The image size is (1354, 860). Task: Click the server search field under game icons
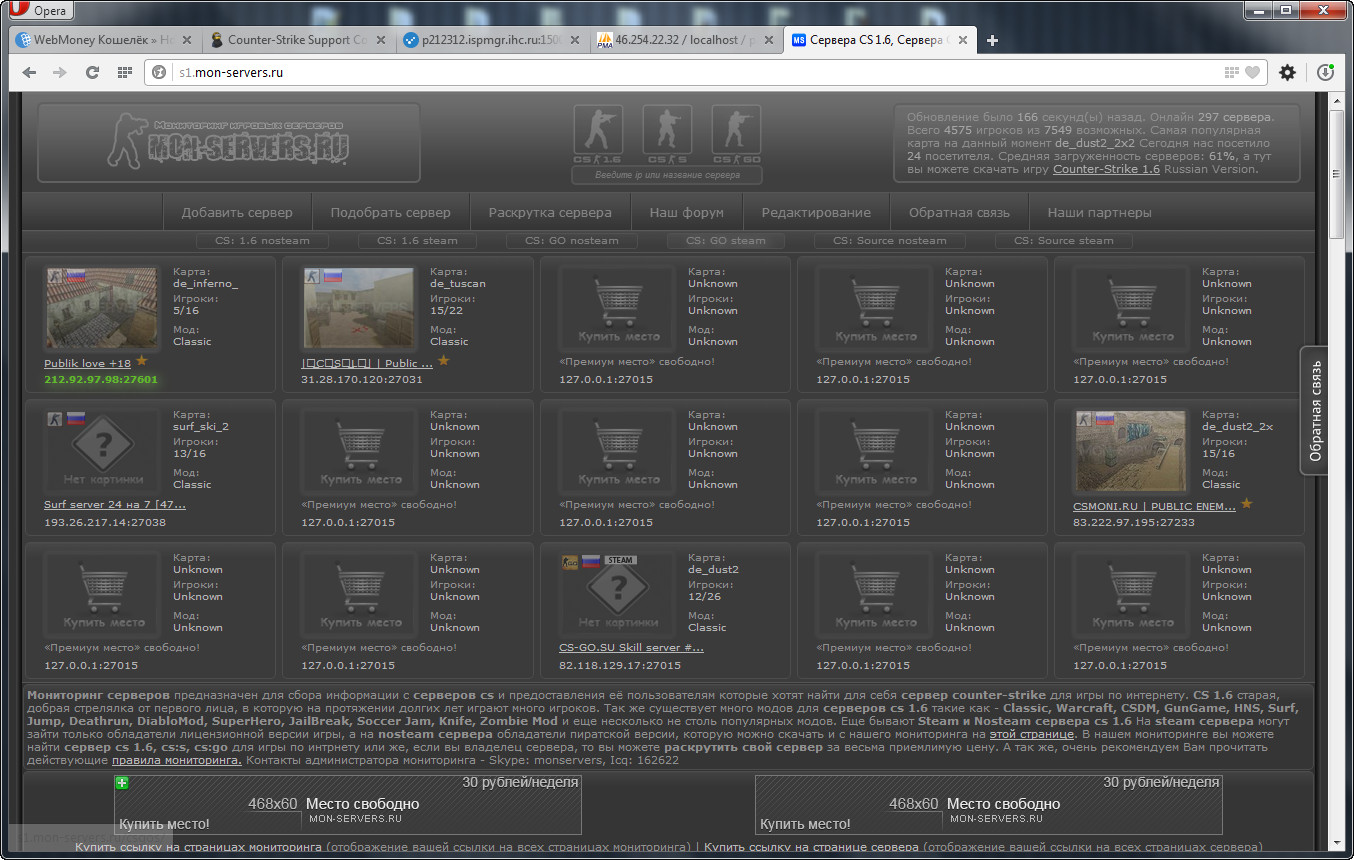666,175
